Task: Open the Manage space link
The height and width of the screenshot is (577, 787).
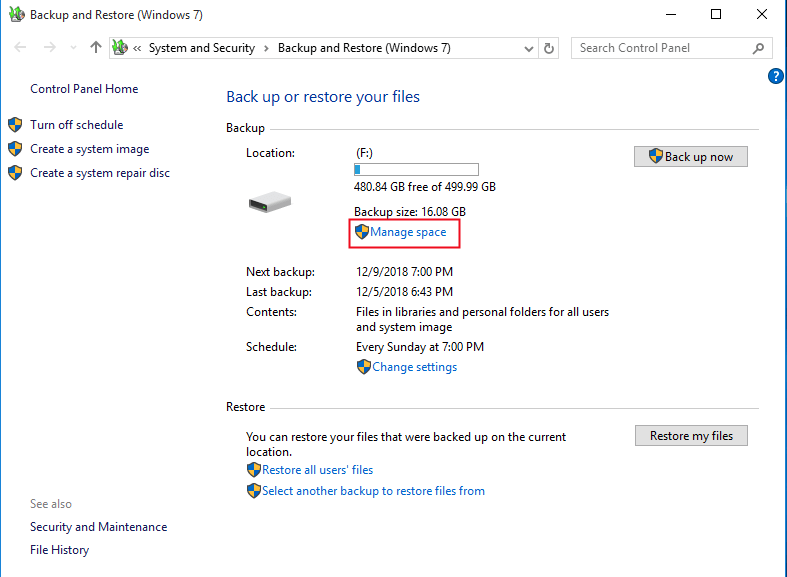Action: pyautogui.click(x=407, y=232)
